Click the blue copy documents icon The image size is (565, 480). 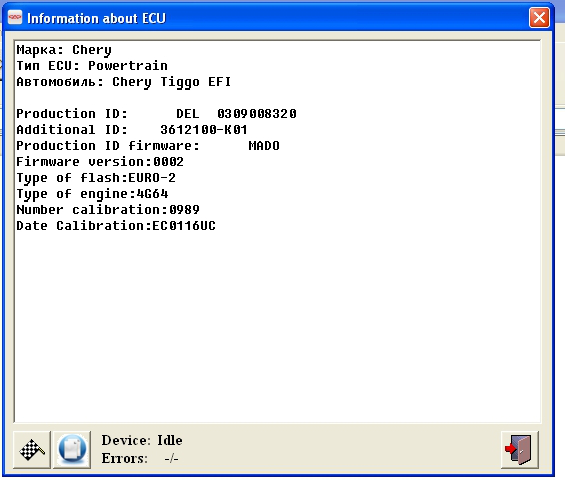click(72, 450)
